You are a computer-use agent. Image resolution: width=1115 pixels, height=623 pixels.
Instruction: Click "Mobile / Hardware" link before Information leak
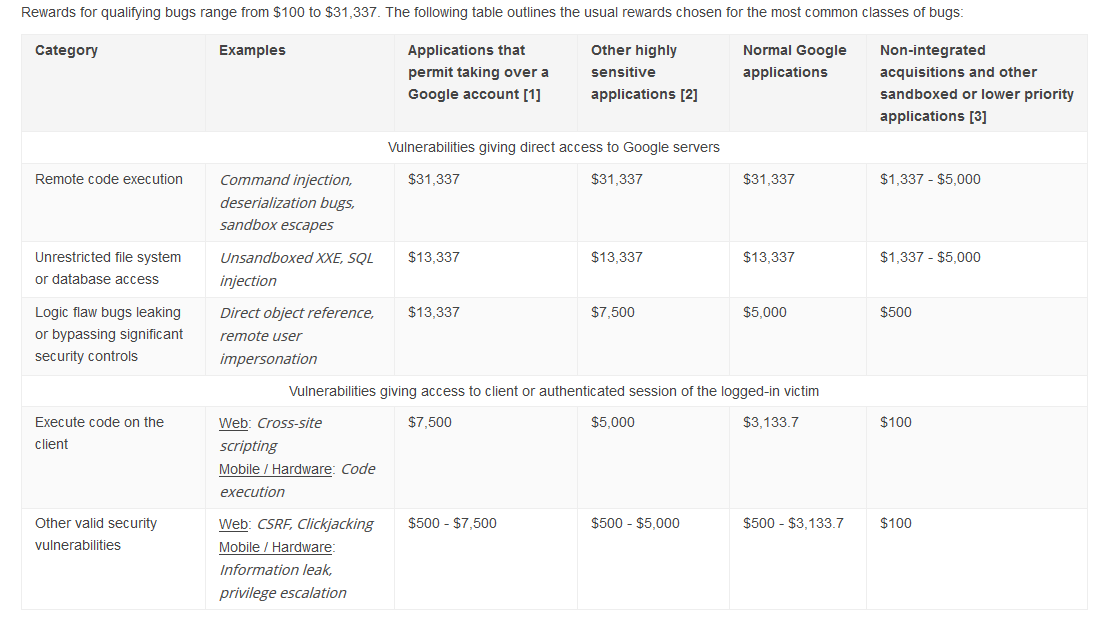click(275, 547)
